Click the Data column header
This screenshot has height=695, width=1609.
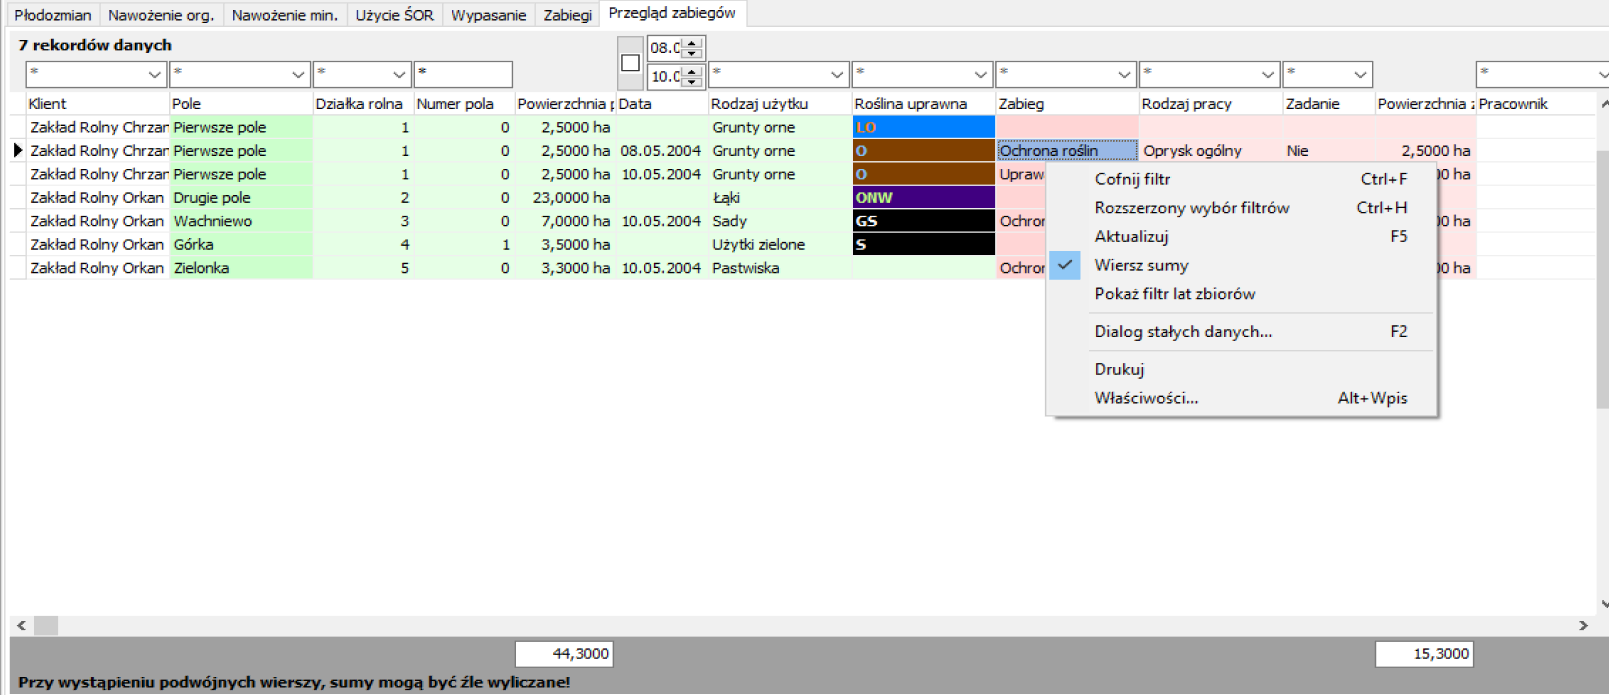click(x=661, y=104)
